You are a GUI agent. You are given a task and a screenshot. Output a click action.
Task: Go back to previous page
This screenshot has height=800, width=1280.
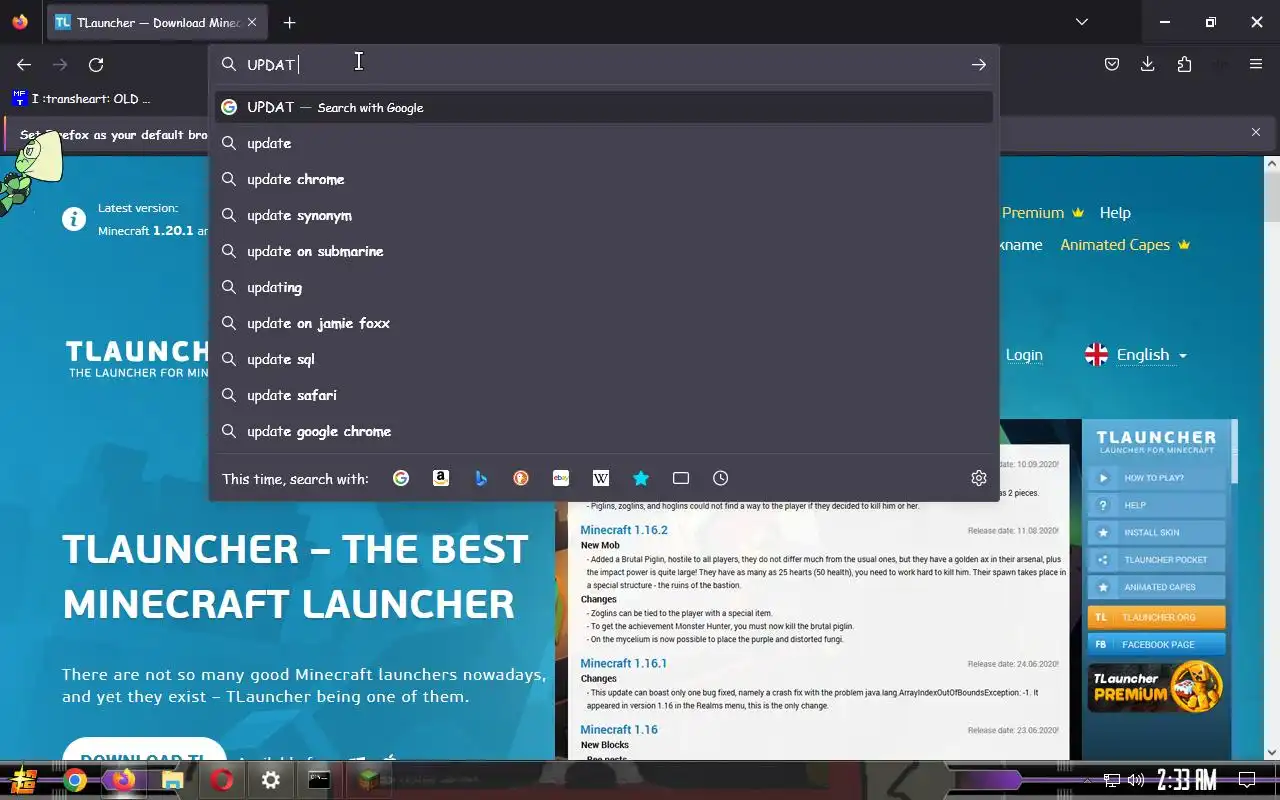point(24,64)
